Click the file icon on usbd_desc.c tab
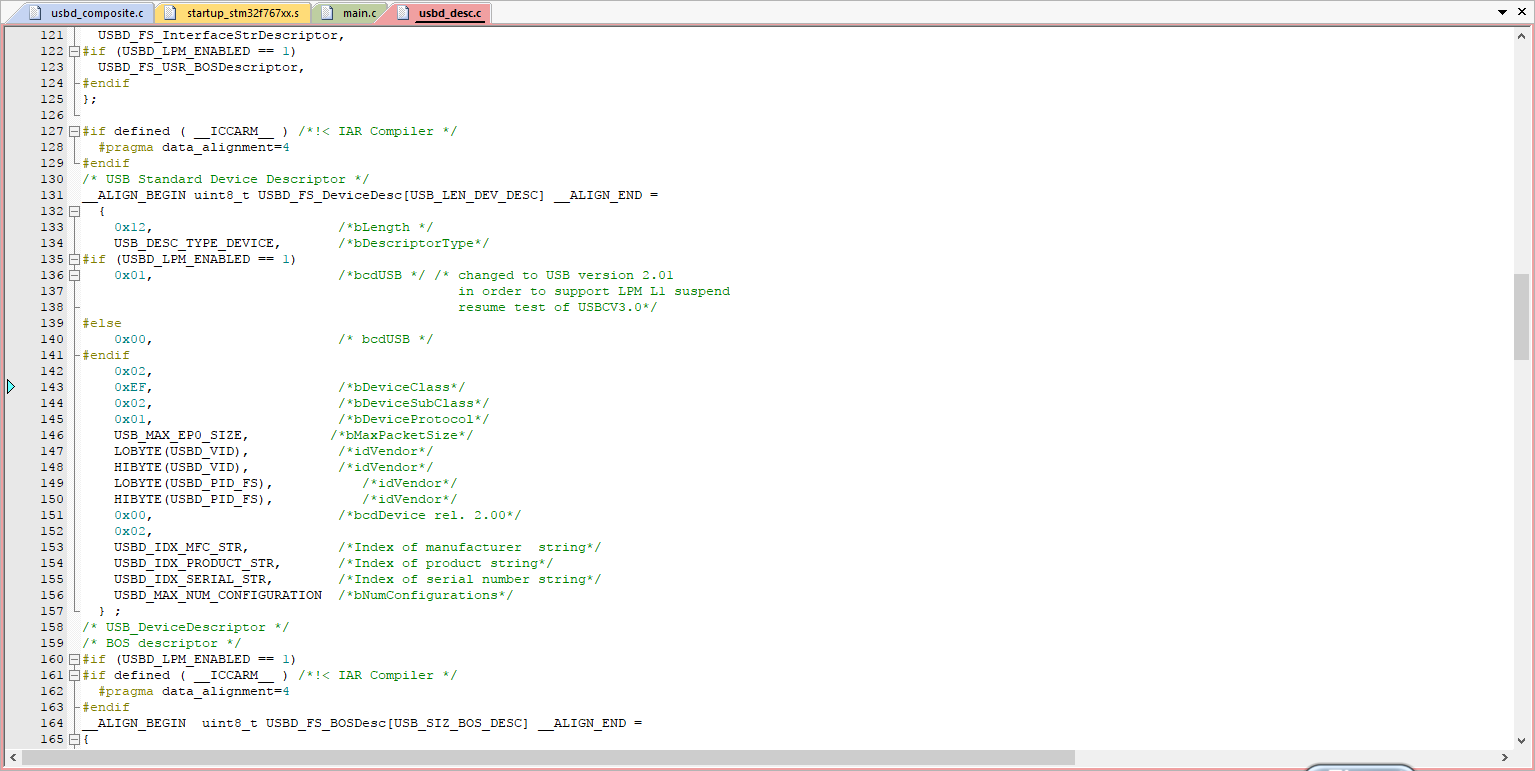This screenshot has height=771, width=1535. pos(403,13)
